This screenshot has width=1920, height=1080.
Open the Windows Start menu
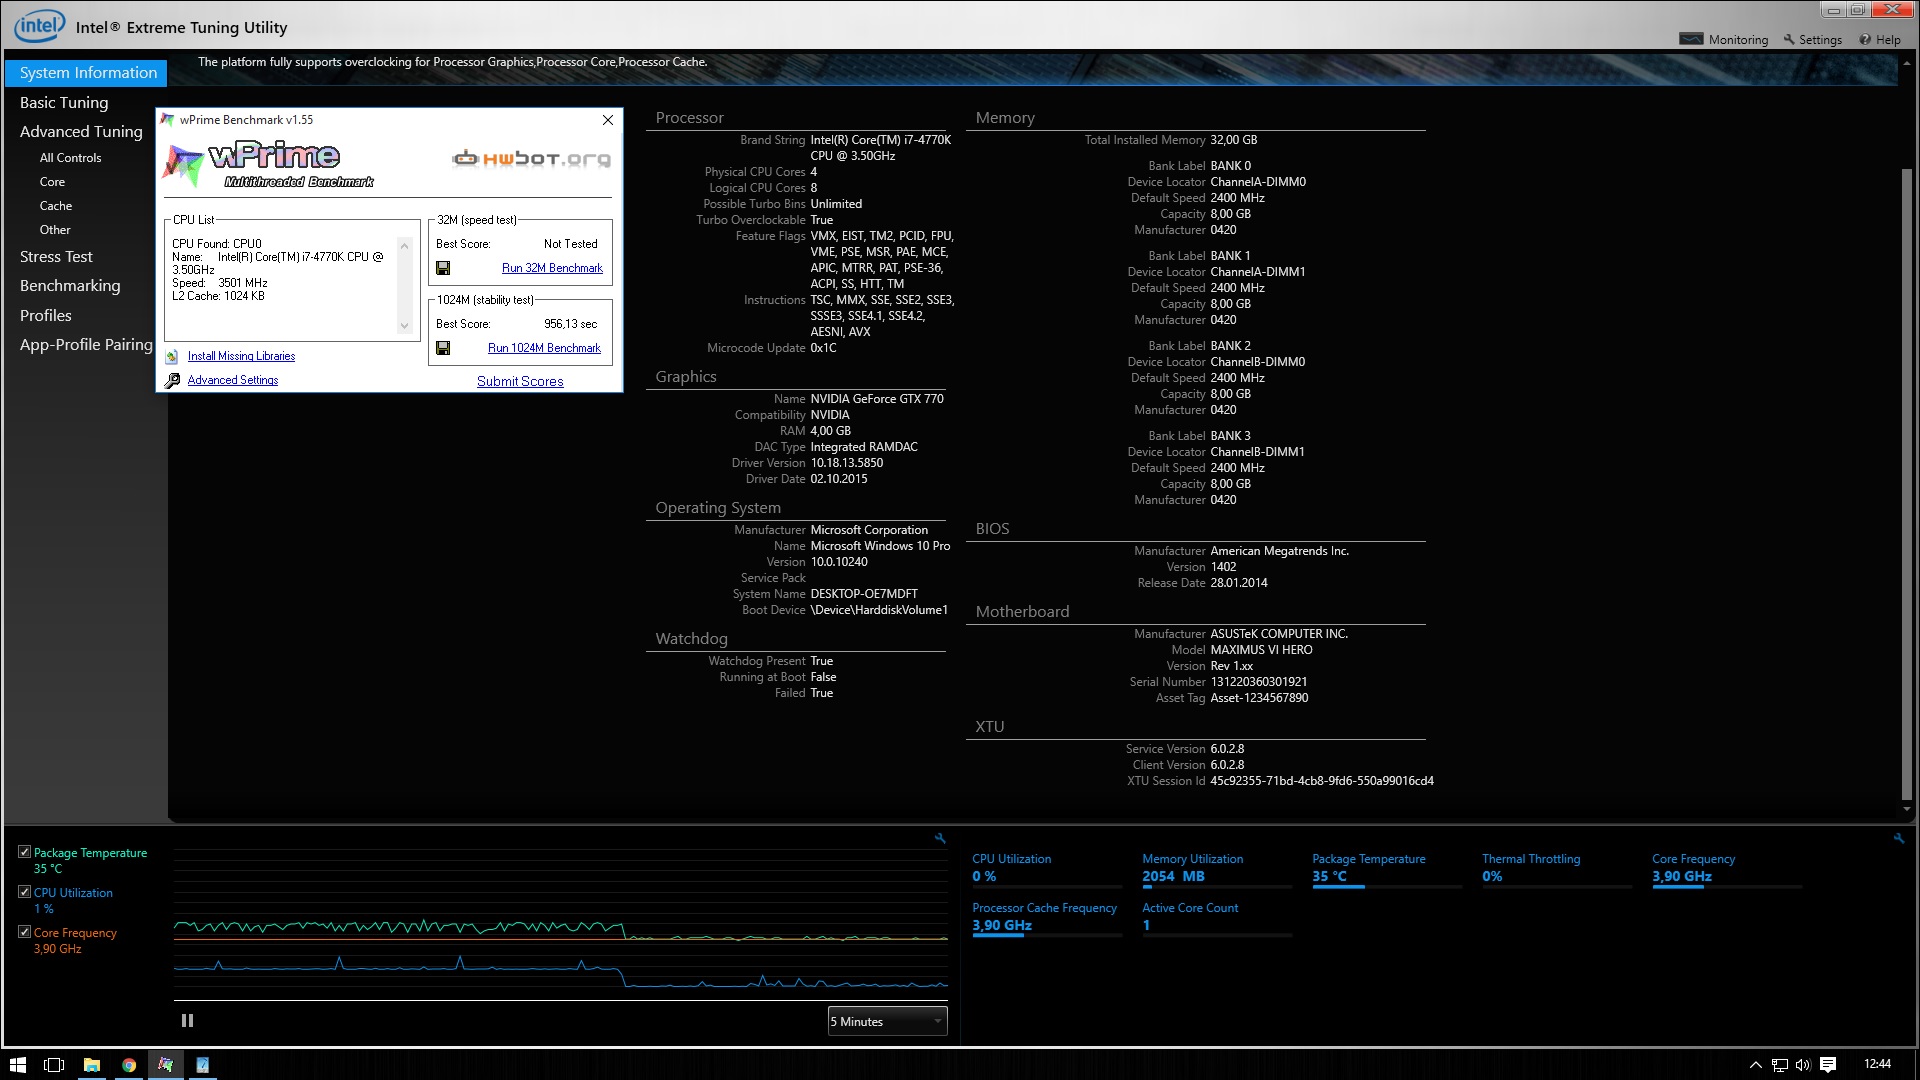point(17,1065)
